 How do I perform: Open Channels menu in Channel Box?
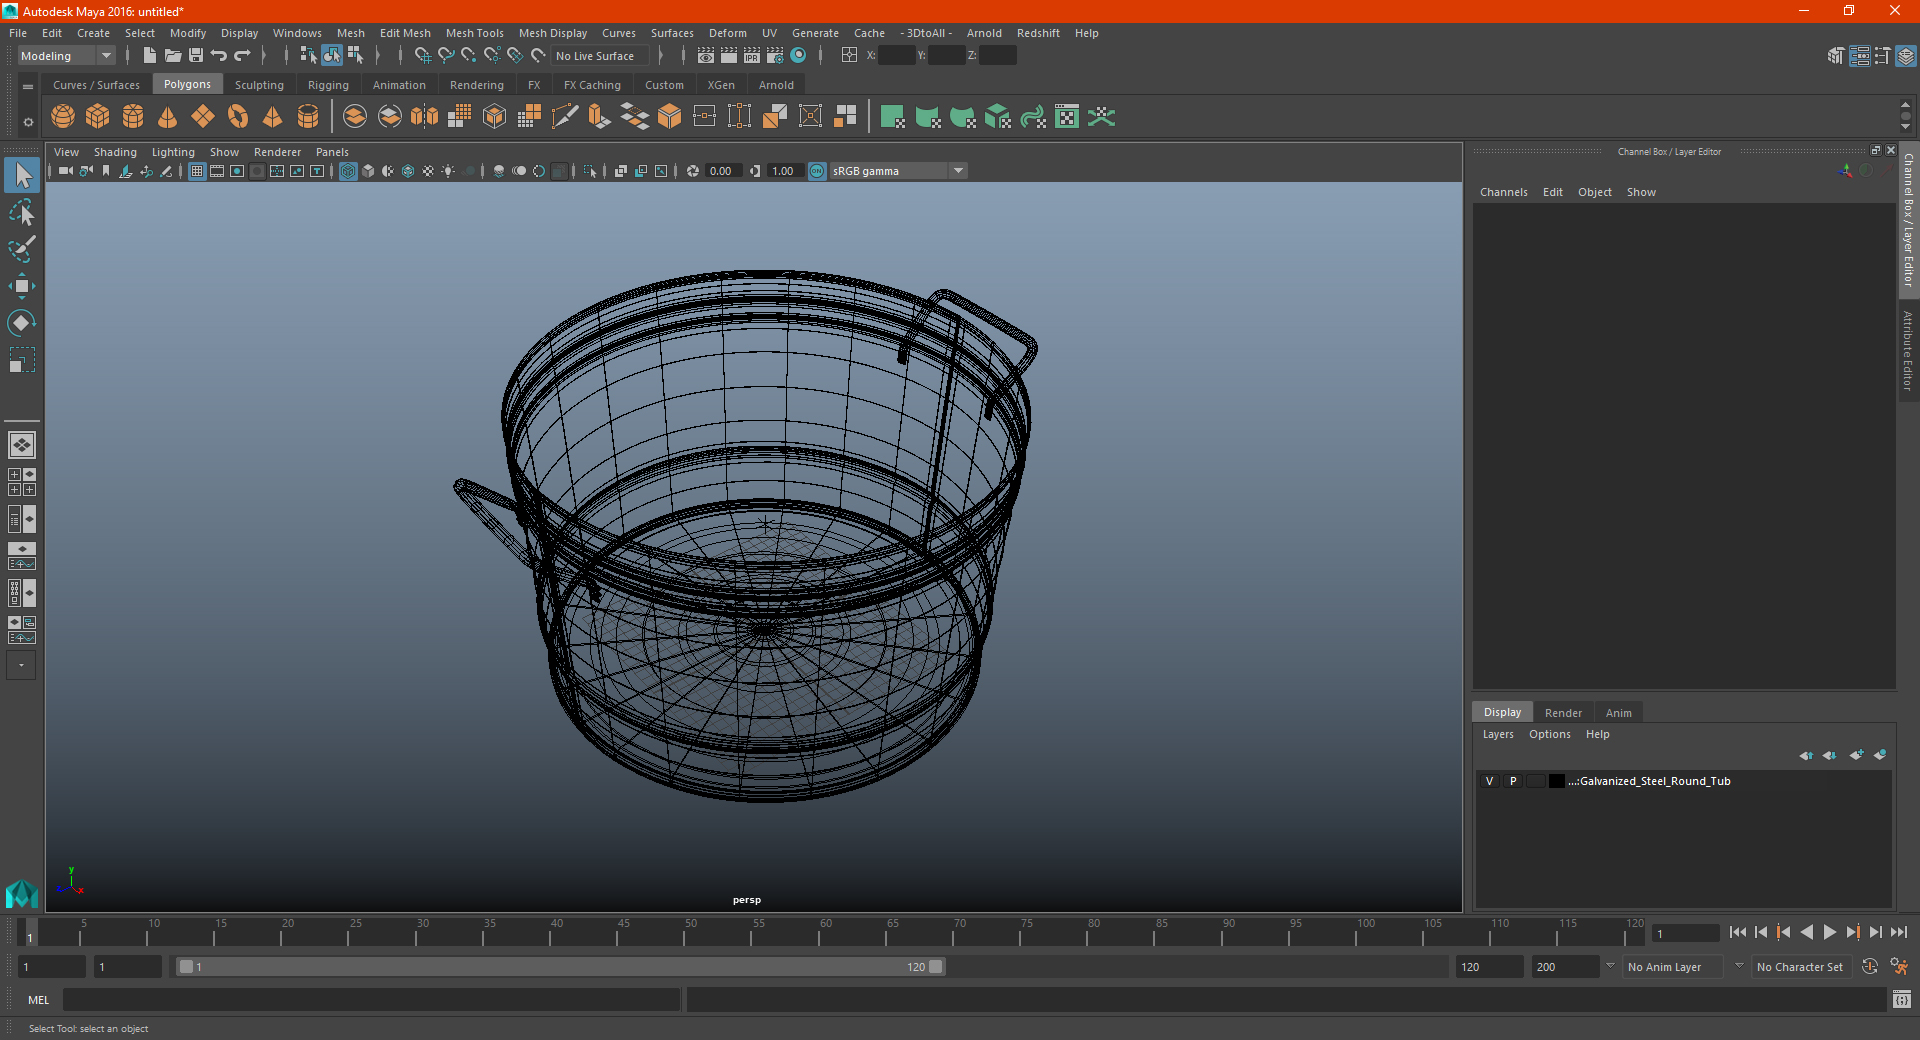[1503, 192]
